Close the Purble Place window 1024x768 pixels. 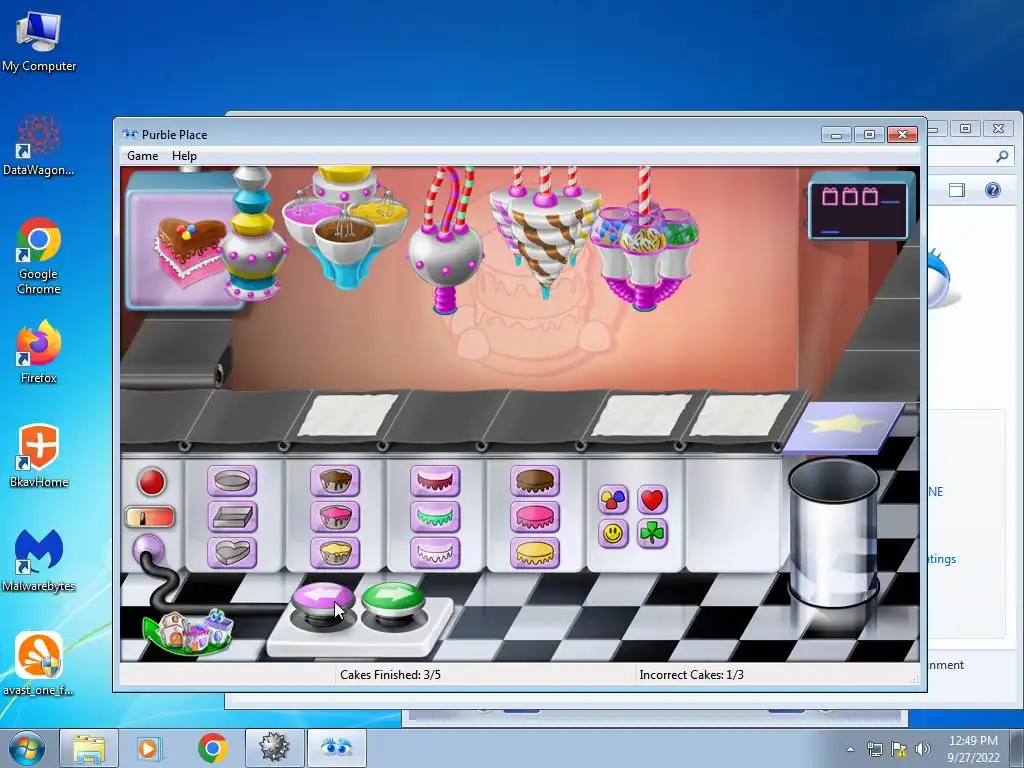903,135
